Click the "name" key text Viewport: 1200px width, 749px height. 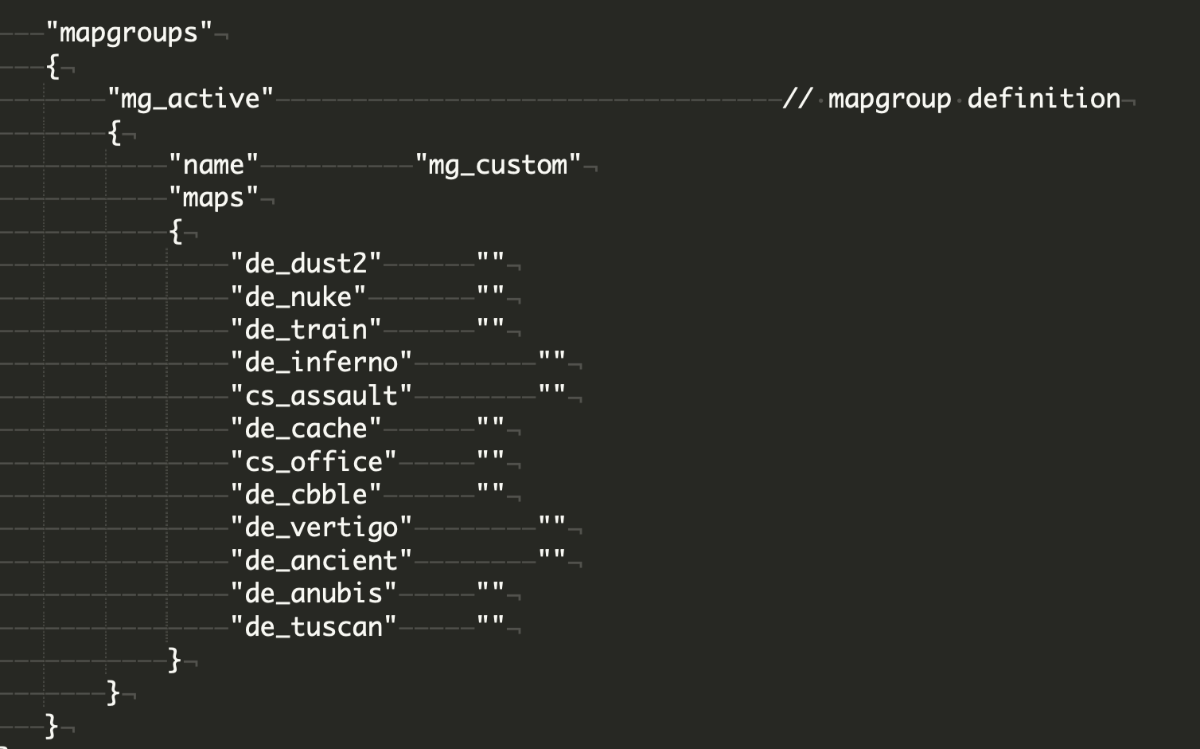point(214,165)
